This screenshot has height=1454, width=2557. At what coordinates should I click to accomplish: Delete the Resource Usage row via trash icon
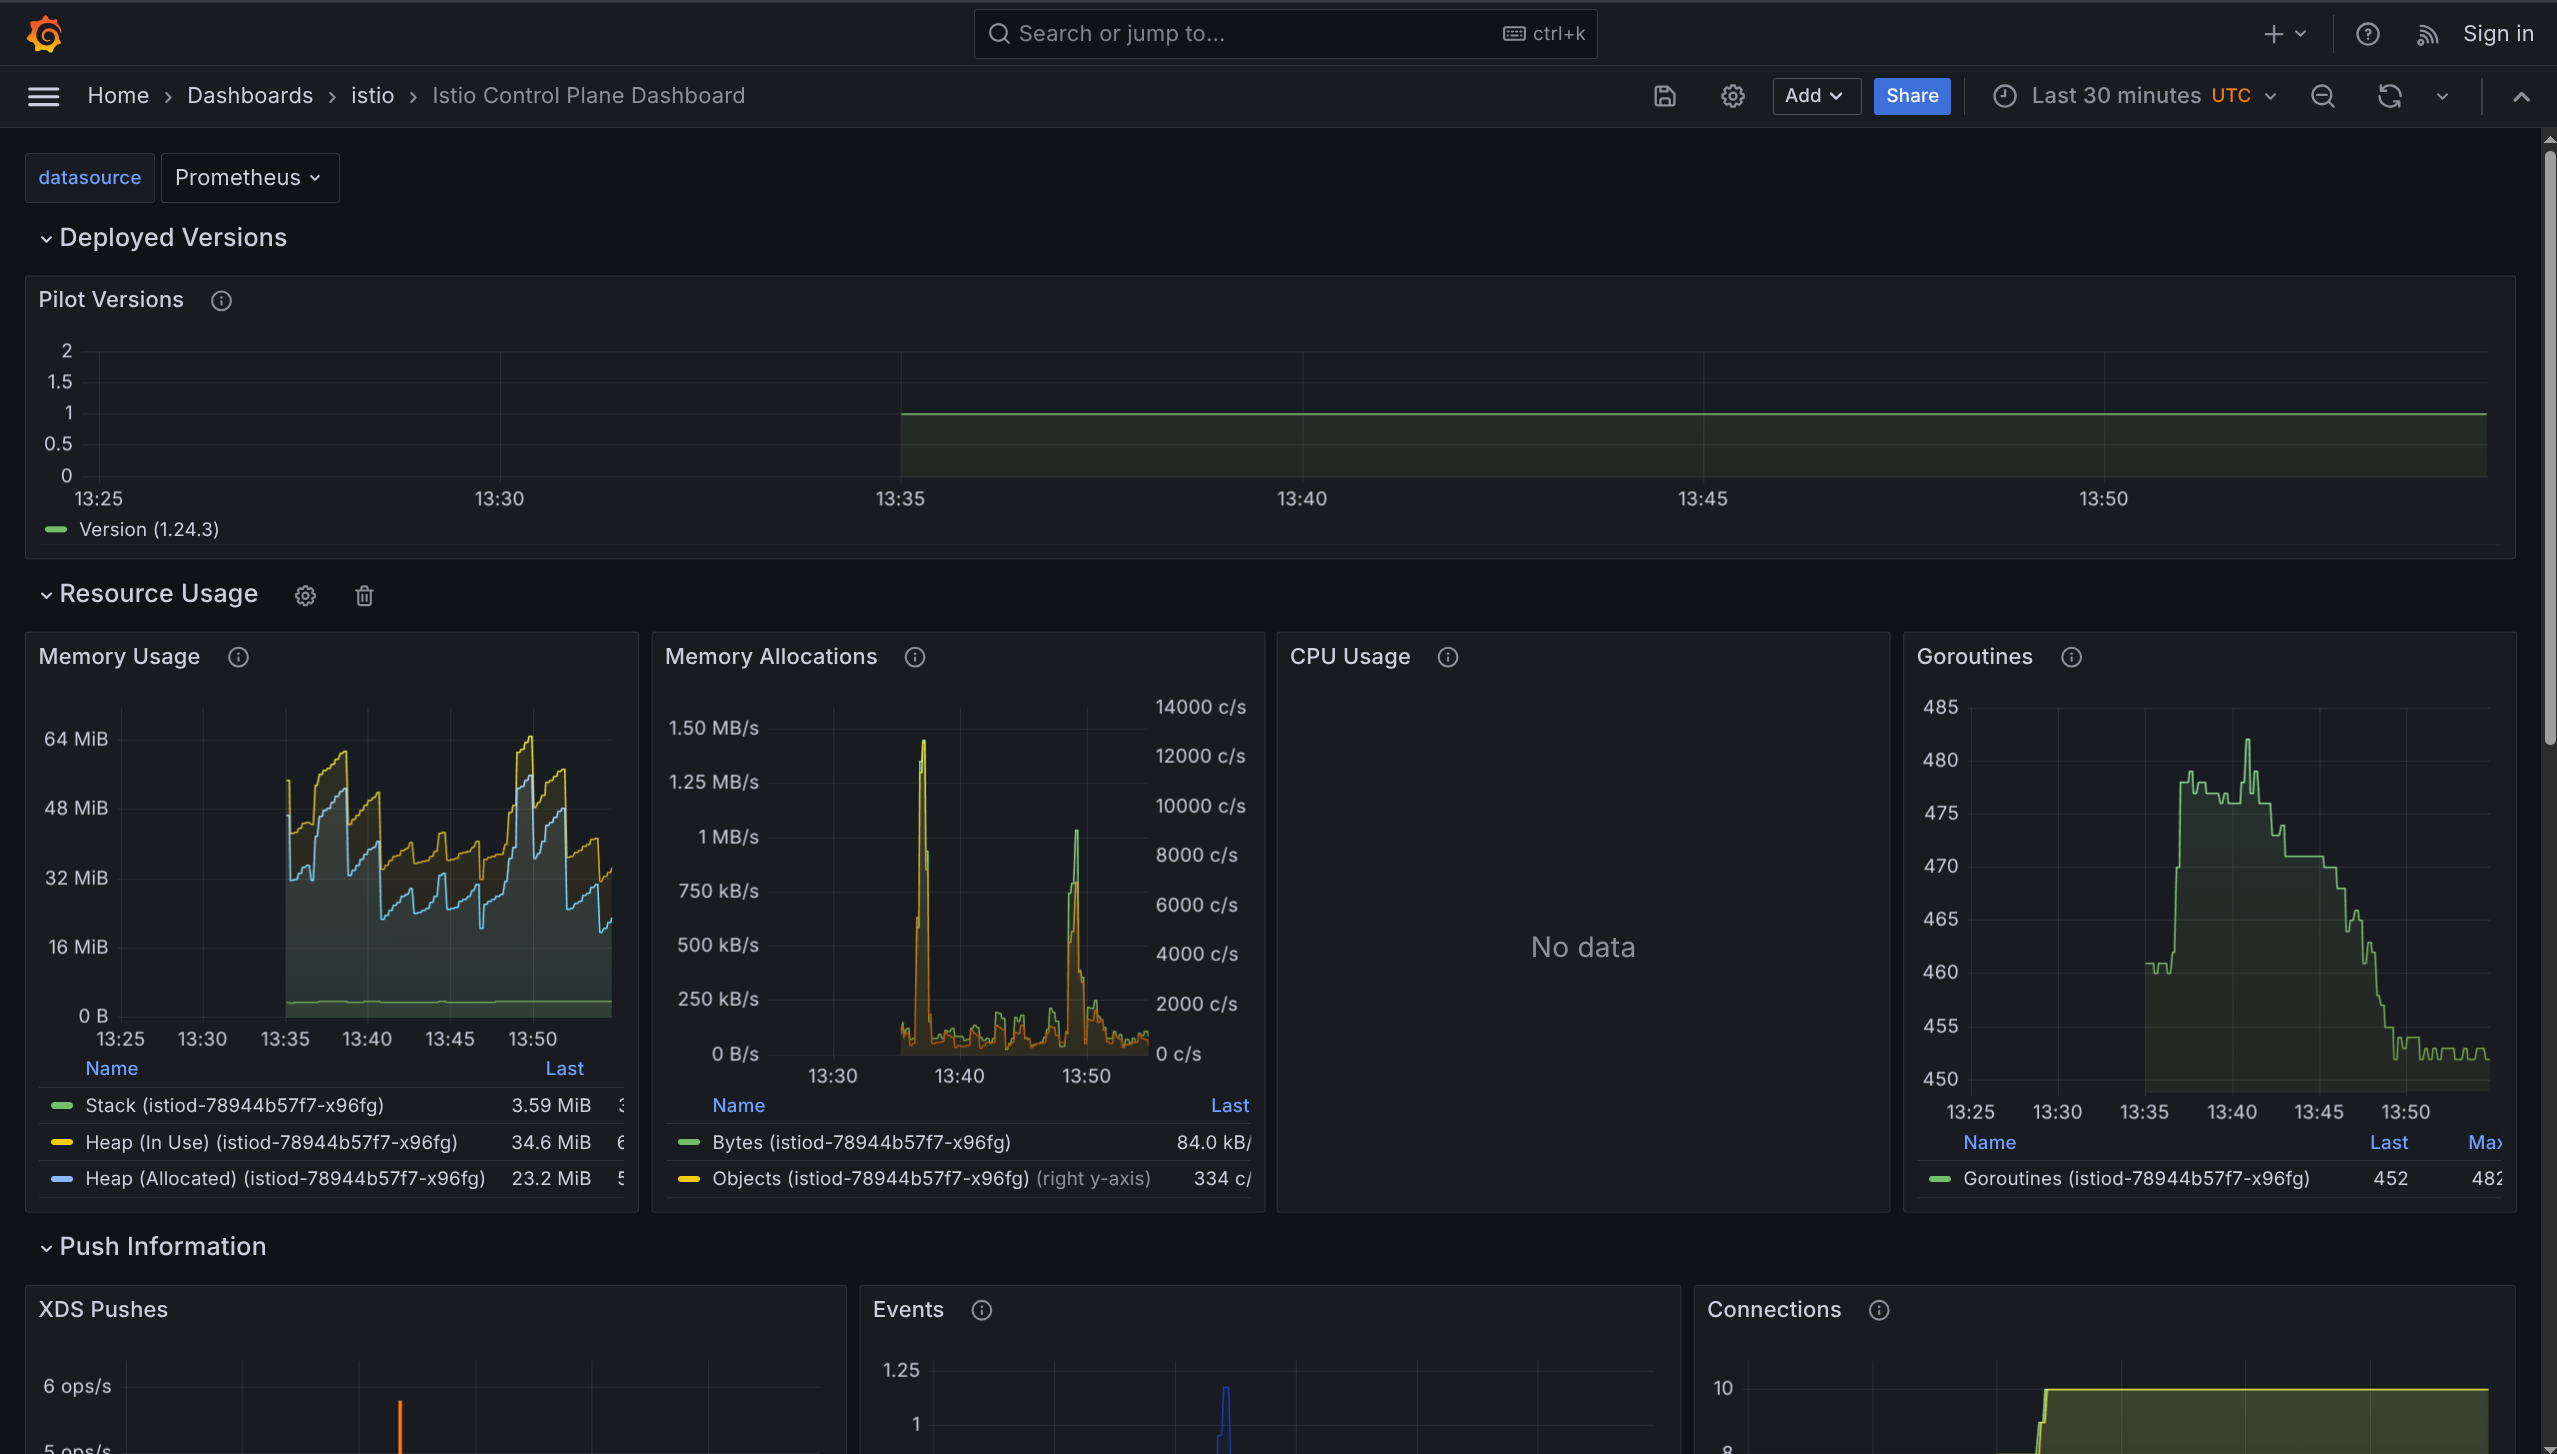[363, 595]
